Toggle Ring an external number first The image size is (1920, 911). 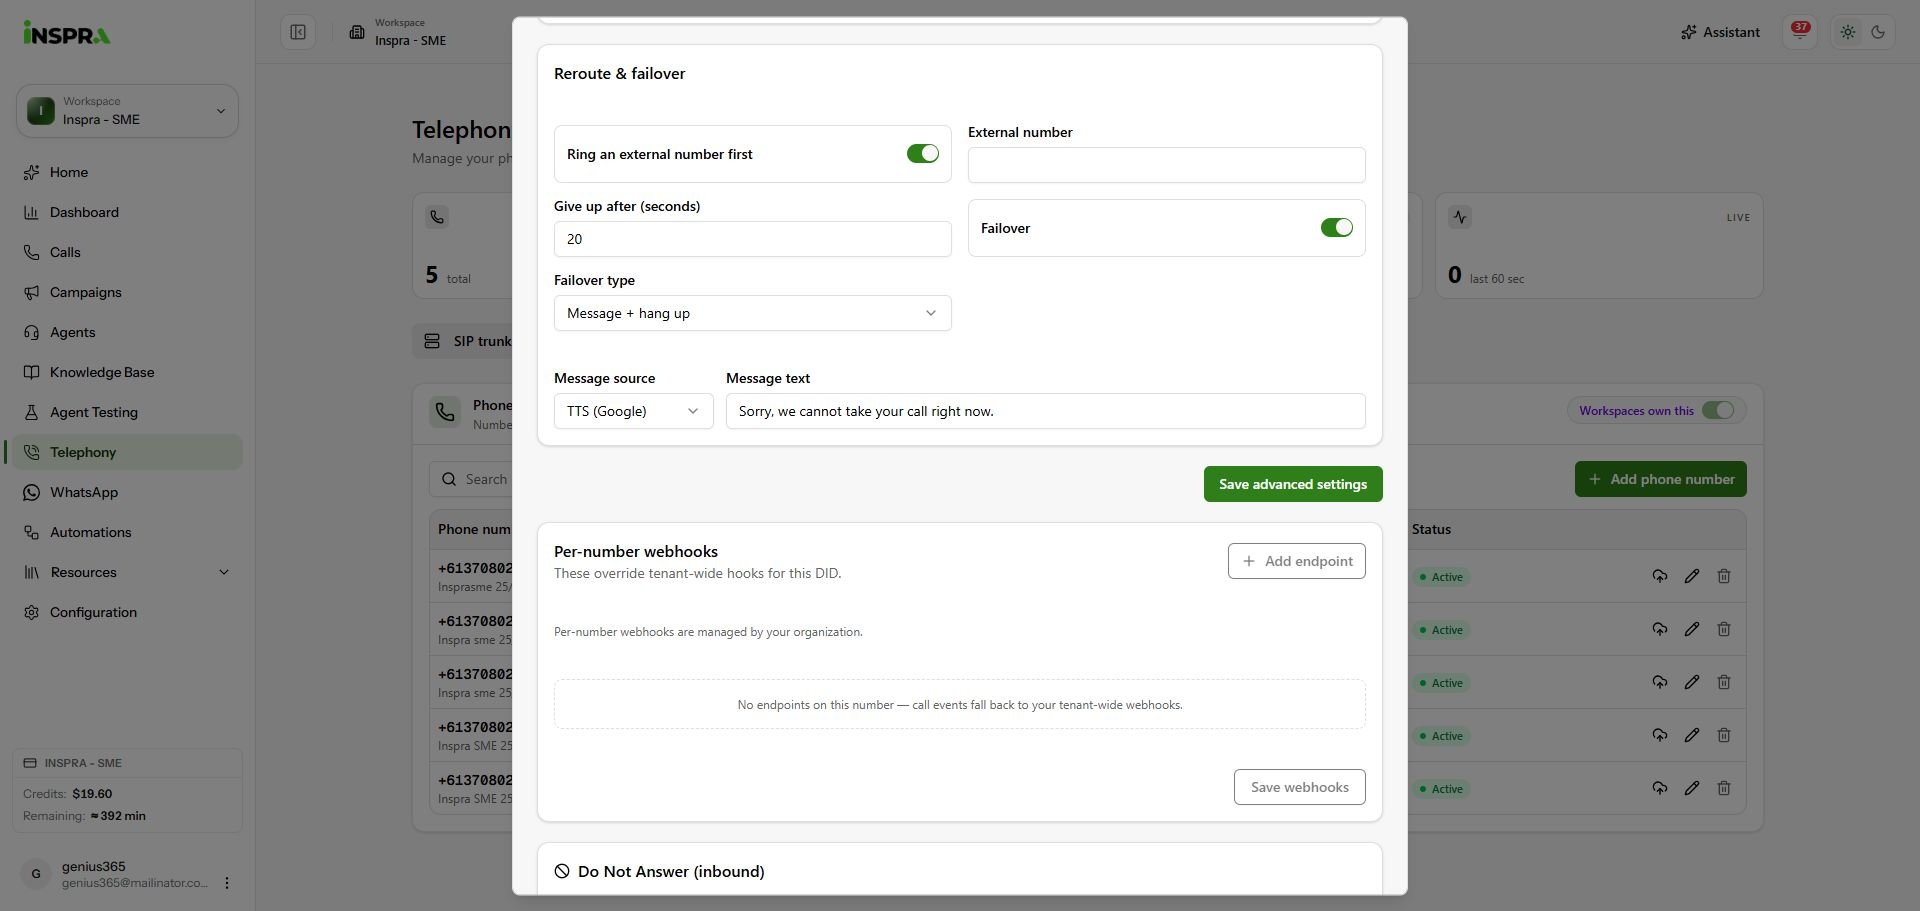[922, 154]
